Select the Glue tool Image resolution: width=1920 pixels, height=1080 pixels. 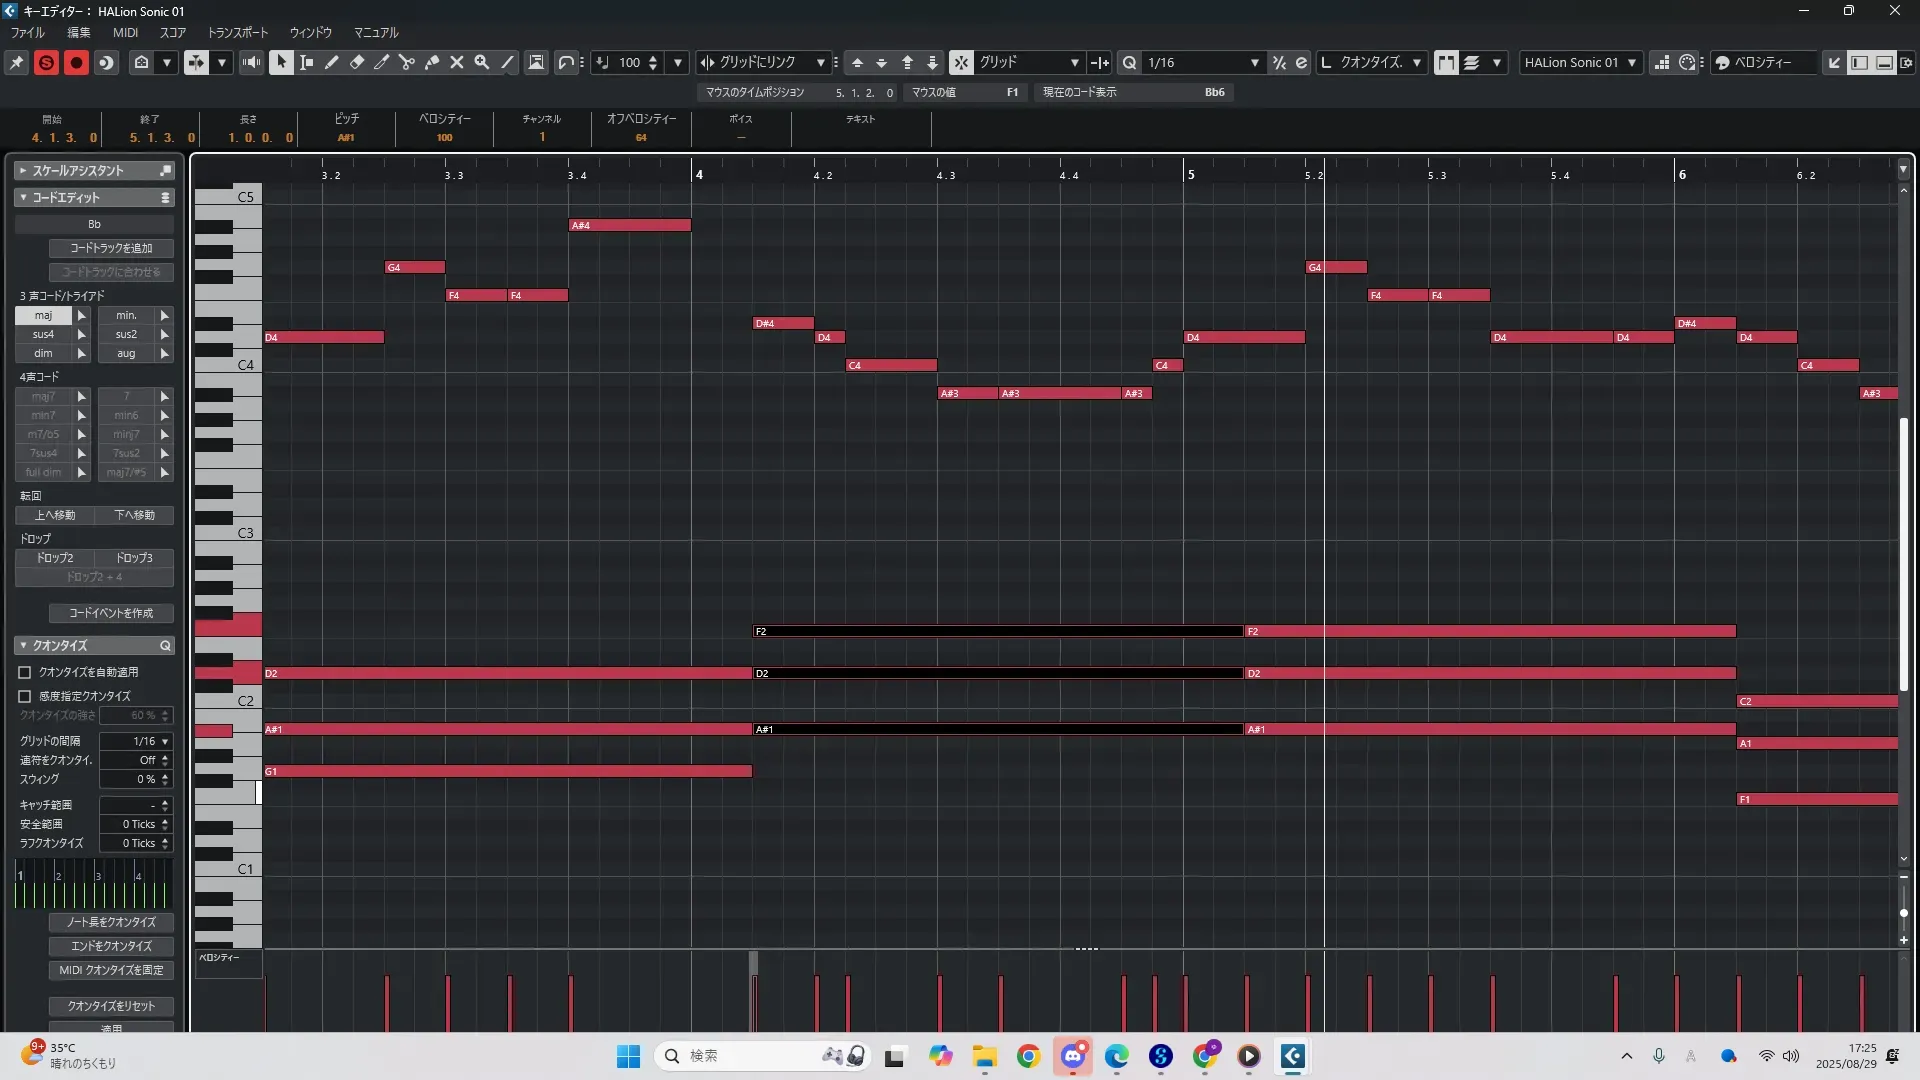click(432, 62)
